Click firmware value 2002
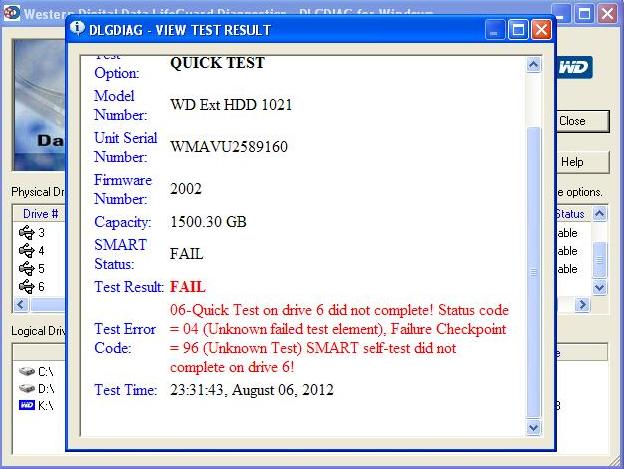The width and height of the screenshot is (624, 469). [186, 189]
